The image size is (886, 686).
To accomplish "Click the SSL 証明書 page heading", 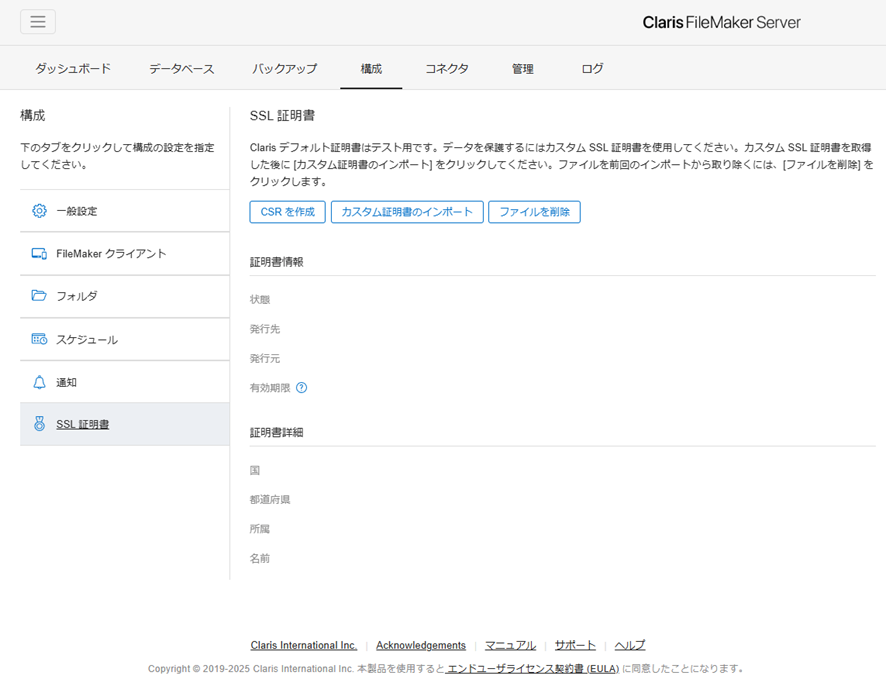I will [x=283, y=115].
